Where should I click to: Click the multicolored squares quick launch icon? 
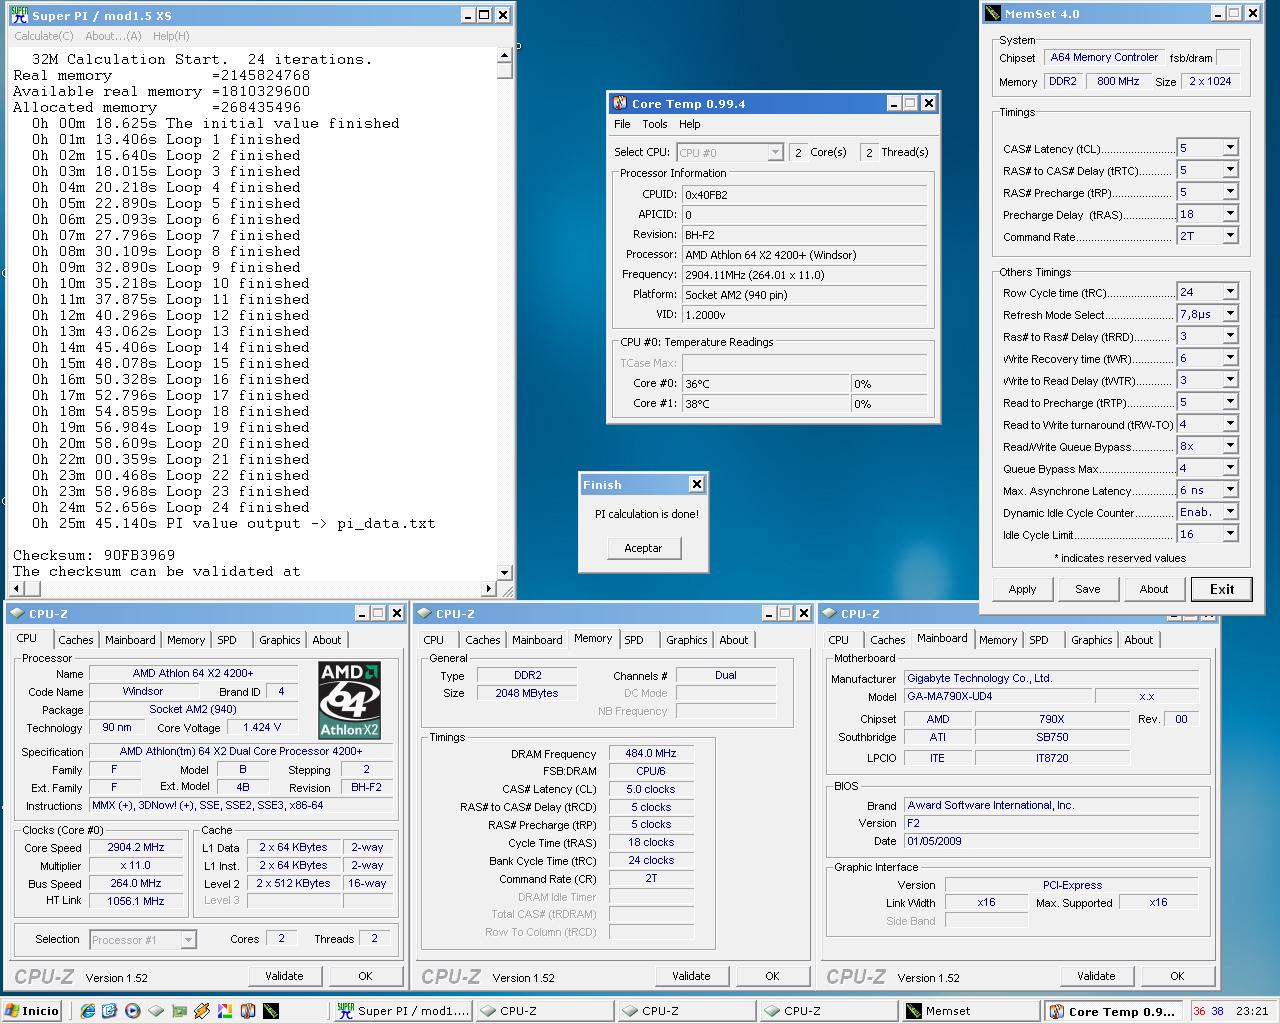[x=225, y=1011]
